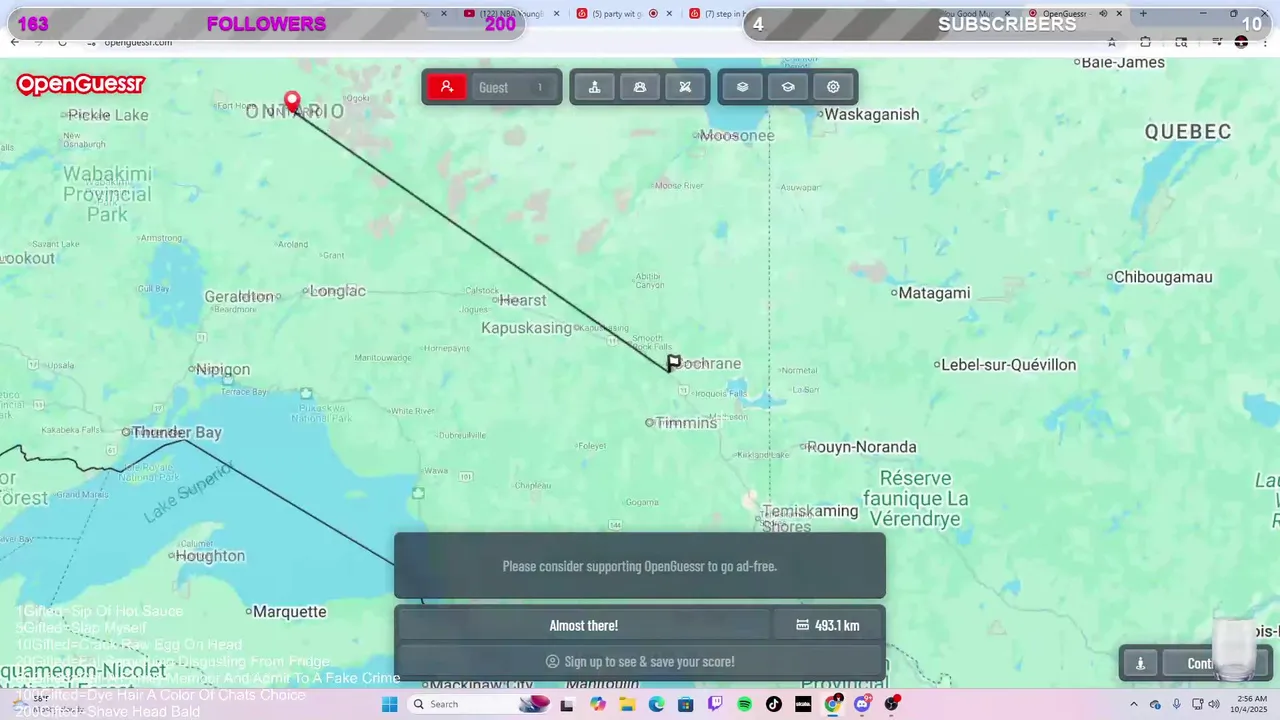Click the Matagami map label

click(x=934, y=293)
